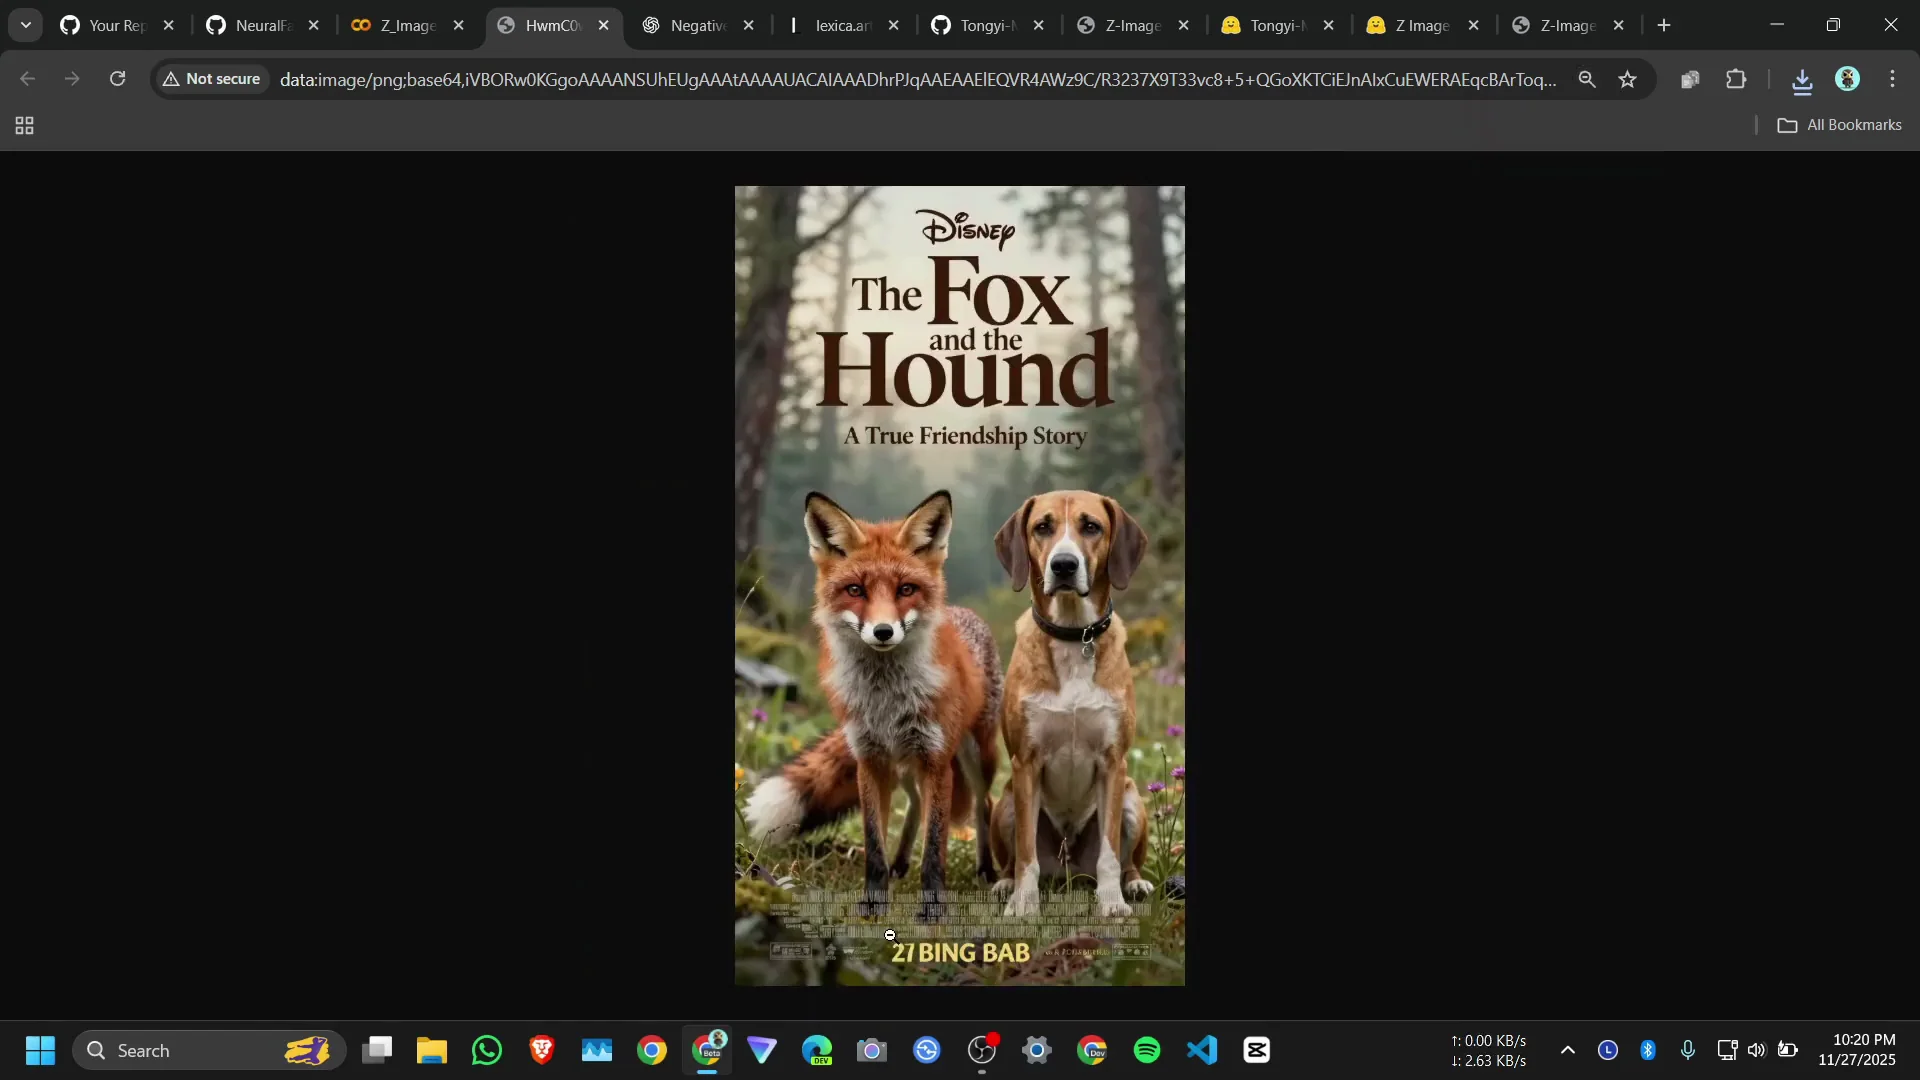The width and height of the screenshot is (1920, 1080).
Task: Expand the tab search dropdown arrow
Action: tap(26, 25)
